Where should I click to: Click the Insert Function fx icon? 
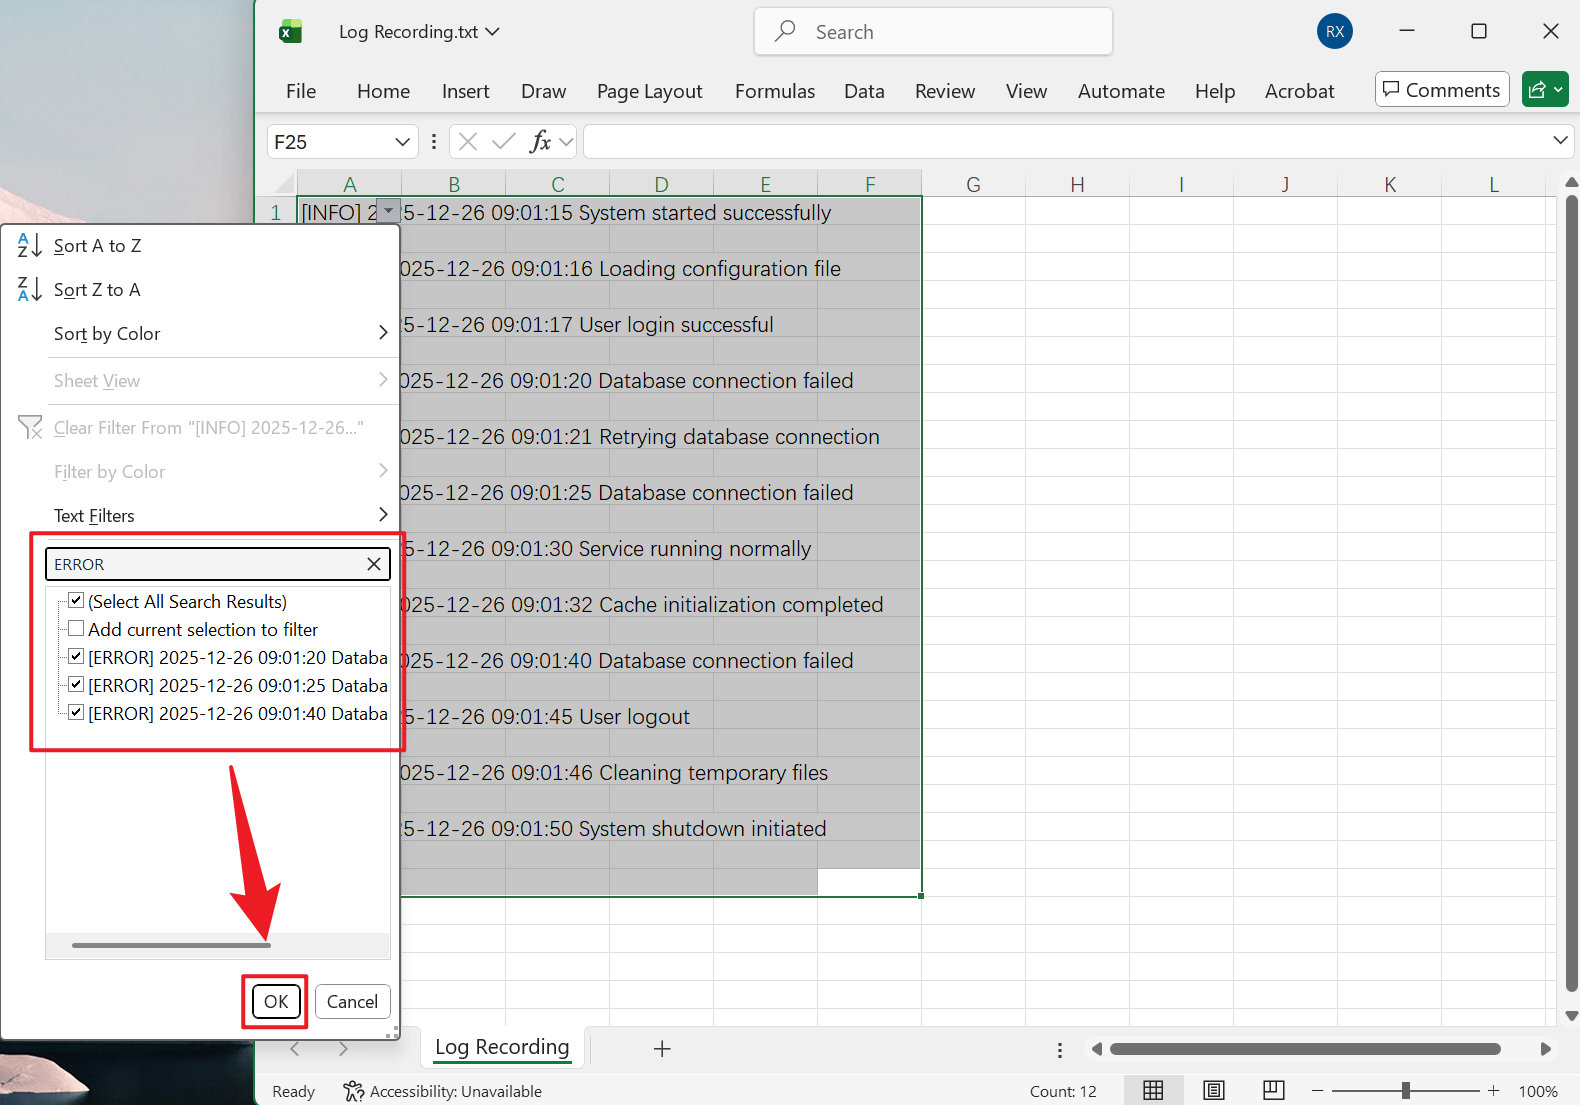[540, 142]
